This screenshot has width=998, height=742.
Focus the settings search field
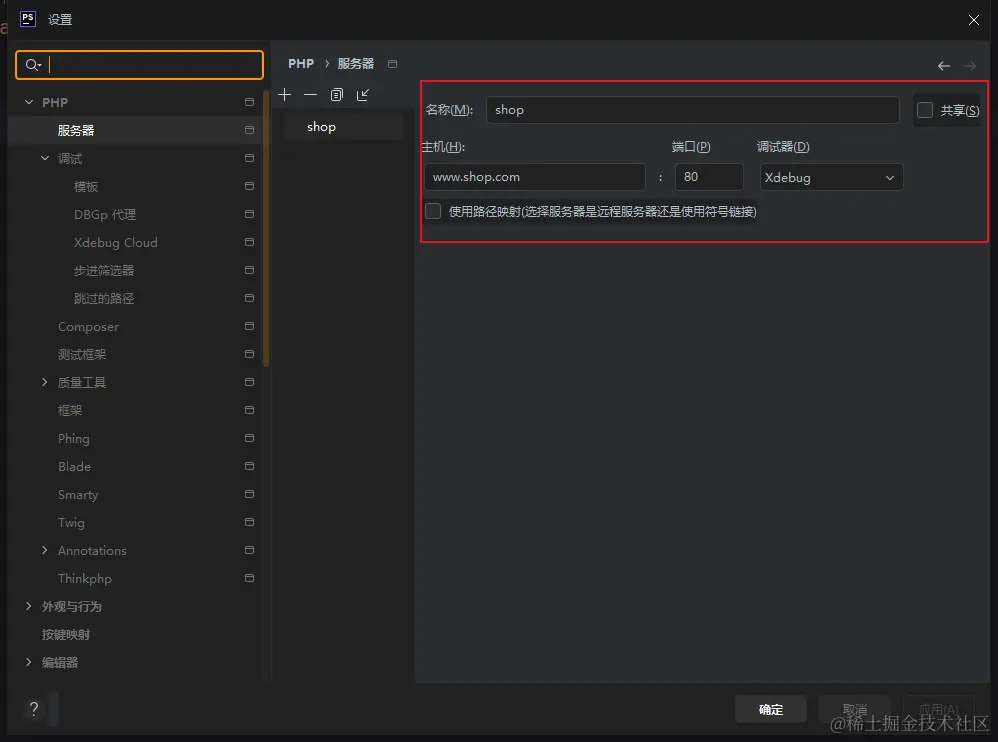pos(139,65)
